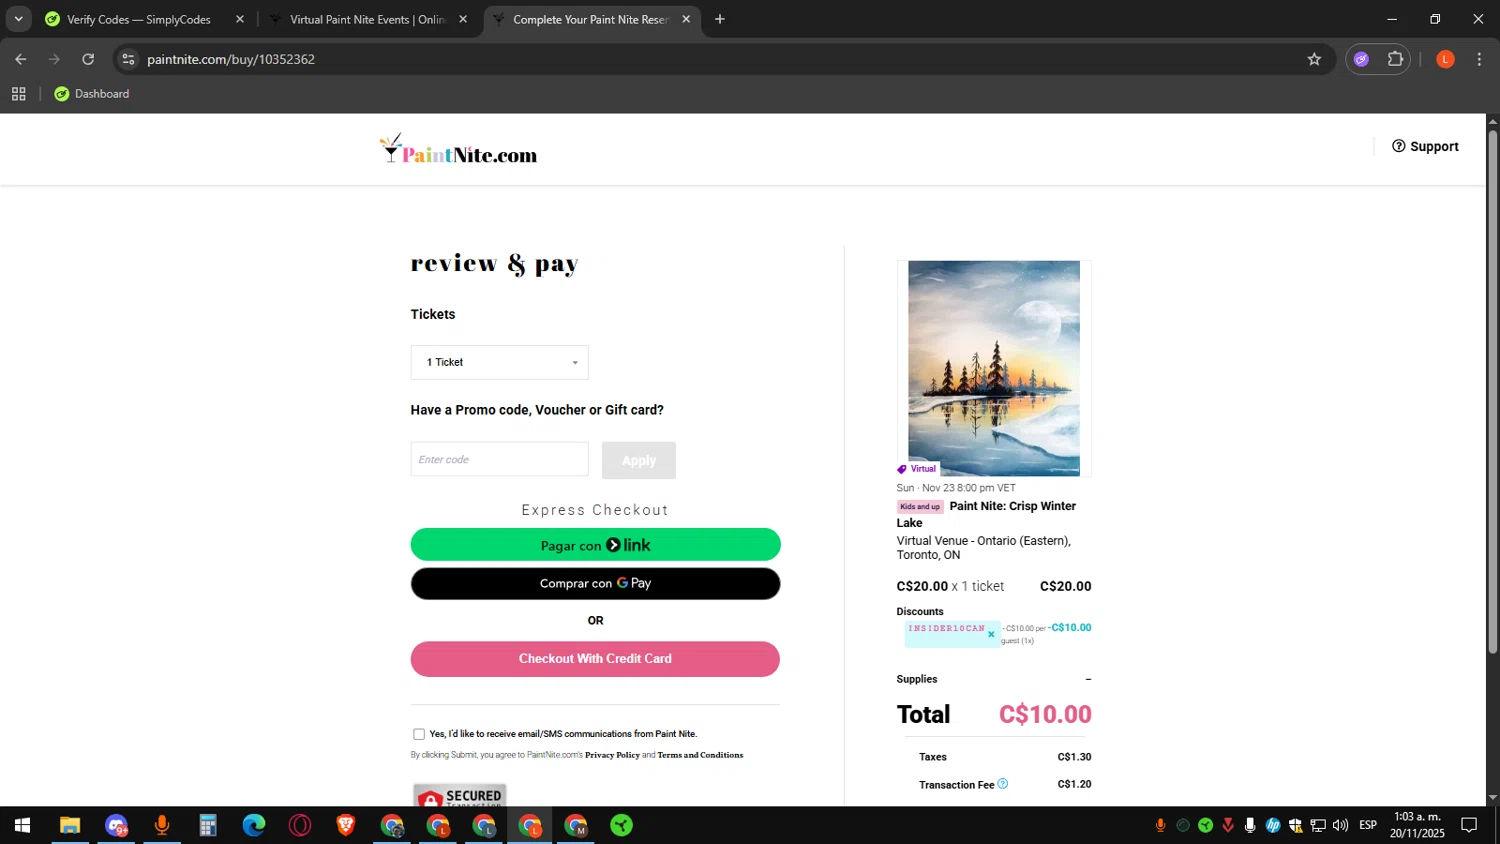Tick the email/SMS communications checkbox

[x=419, y=734]
